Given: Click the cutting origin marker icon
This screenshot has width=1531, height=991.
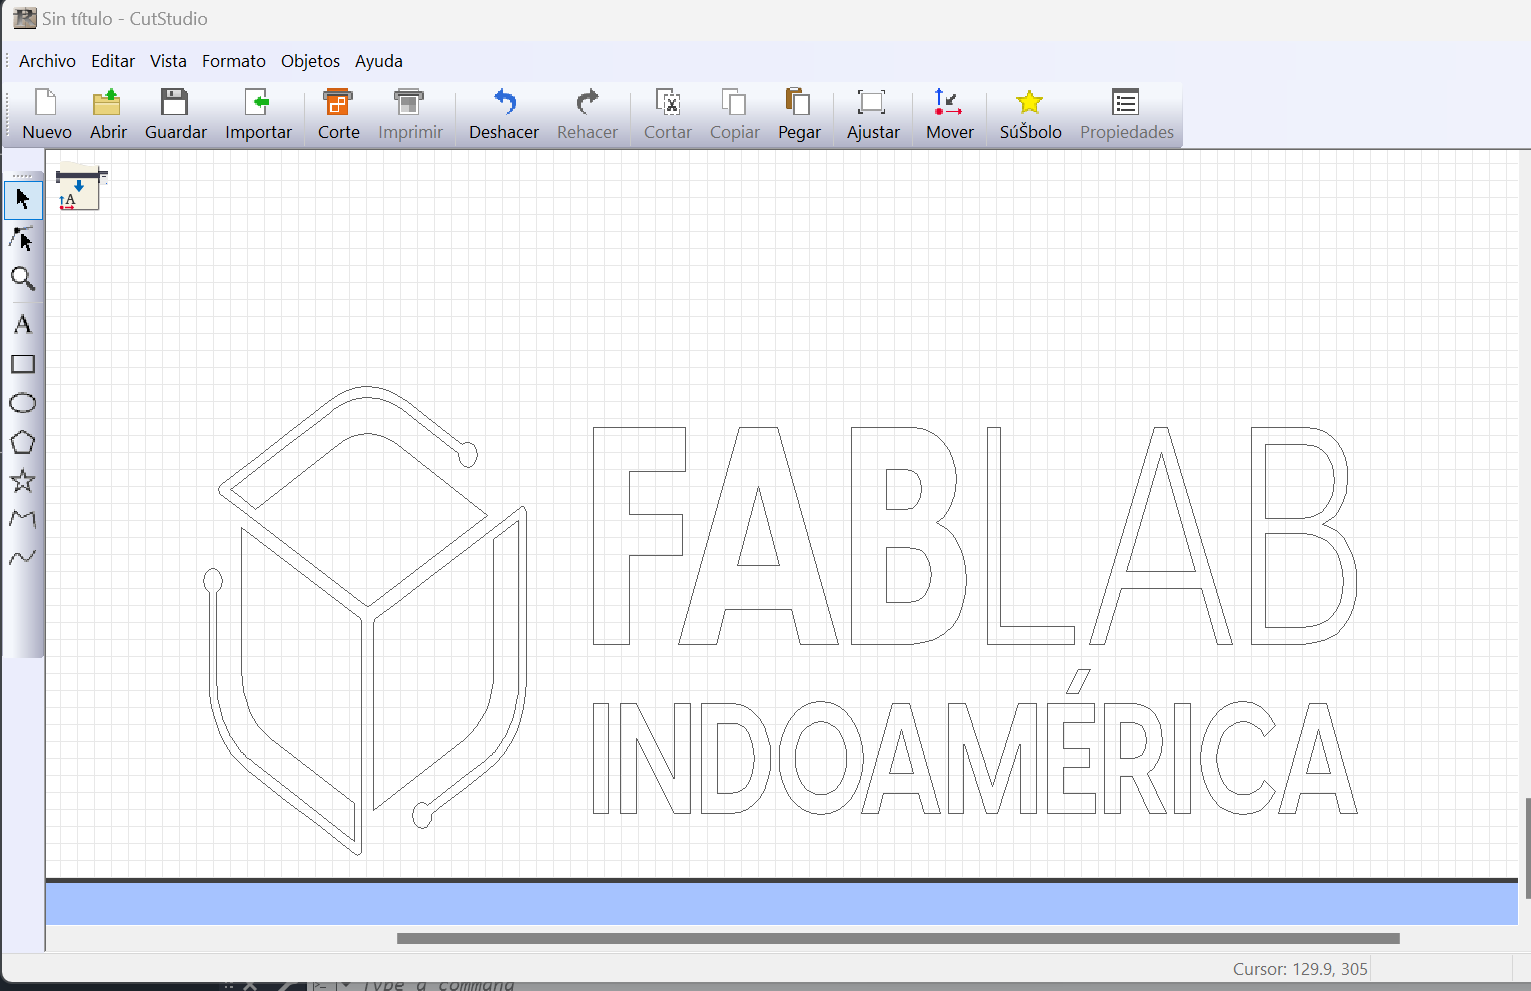Looking at the screenshot, I should pyautogui.click(x=80, y=188).
